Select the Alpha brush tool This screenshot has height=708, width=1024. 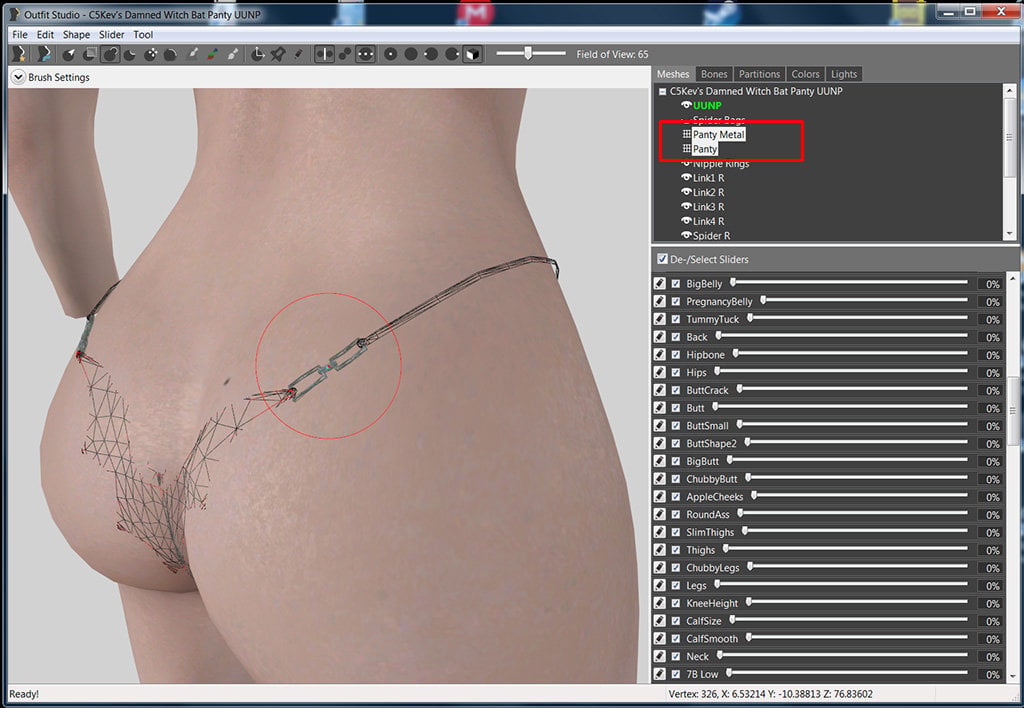pos(233,54)
